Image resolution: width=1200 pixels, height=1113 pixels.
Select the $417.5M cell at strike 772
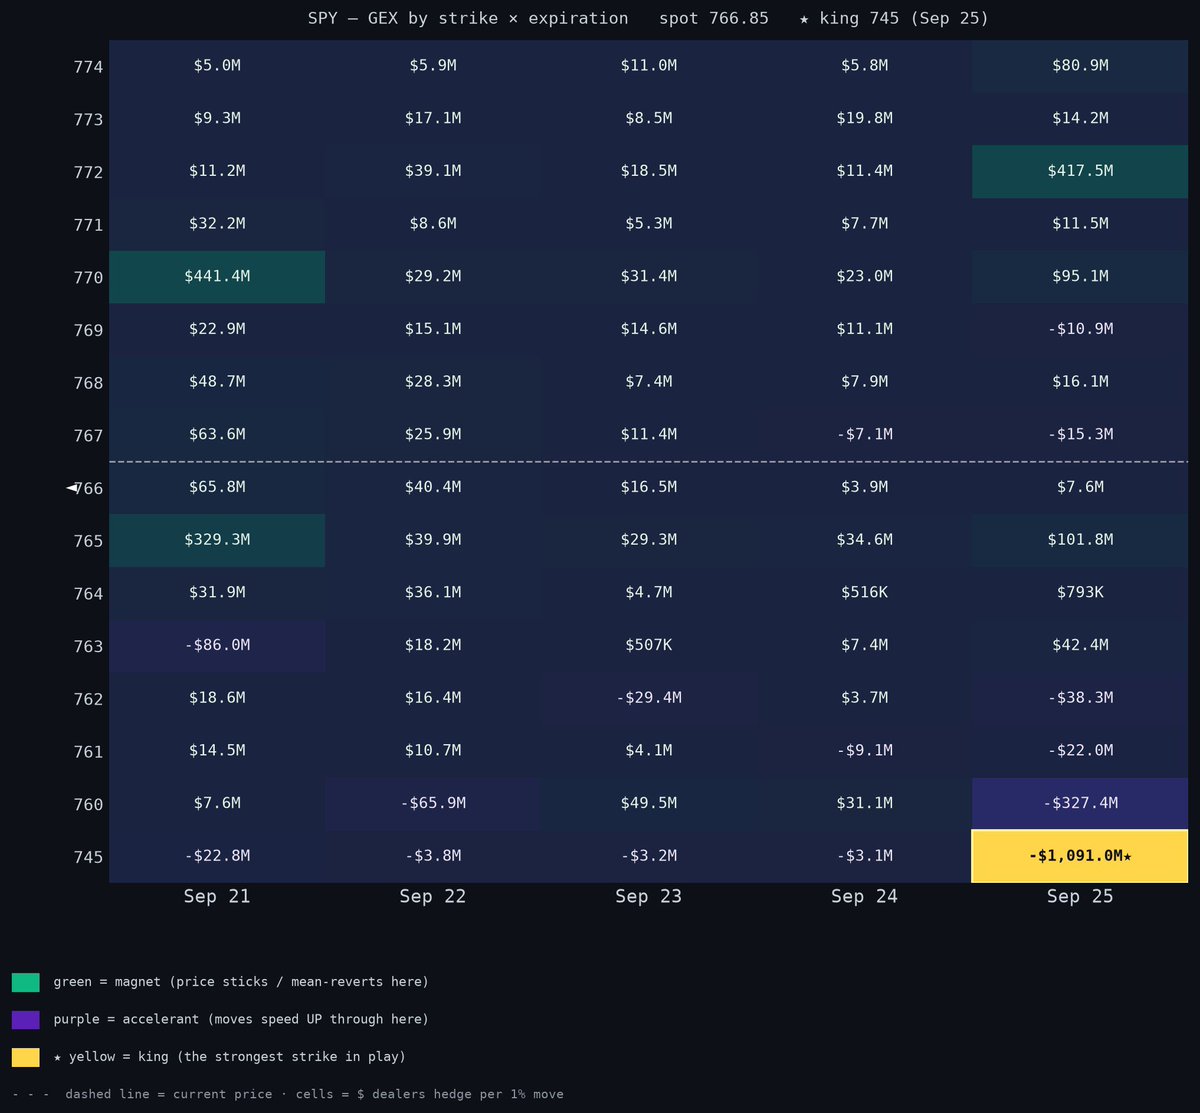[1080, 171]
